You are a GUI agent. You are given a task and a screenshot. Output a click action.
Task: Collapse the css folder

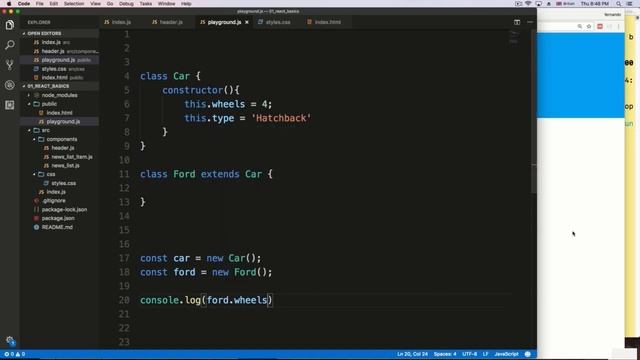click(x=51, y=174)
